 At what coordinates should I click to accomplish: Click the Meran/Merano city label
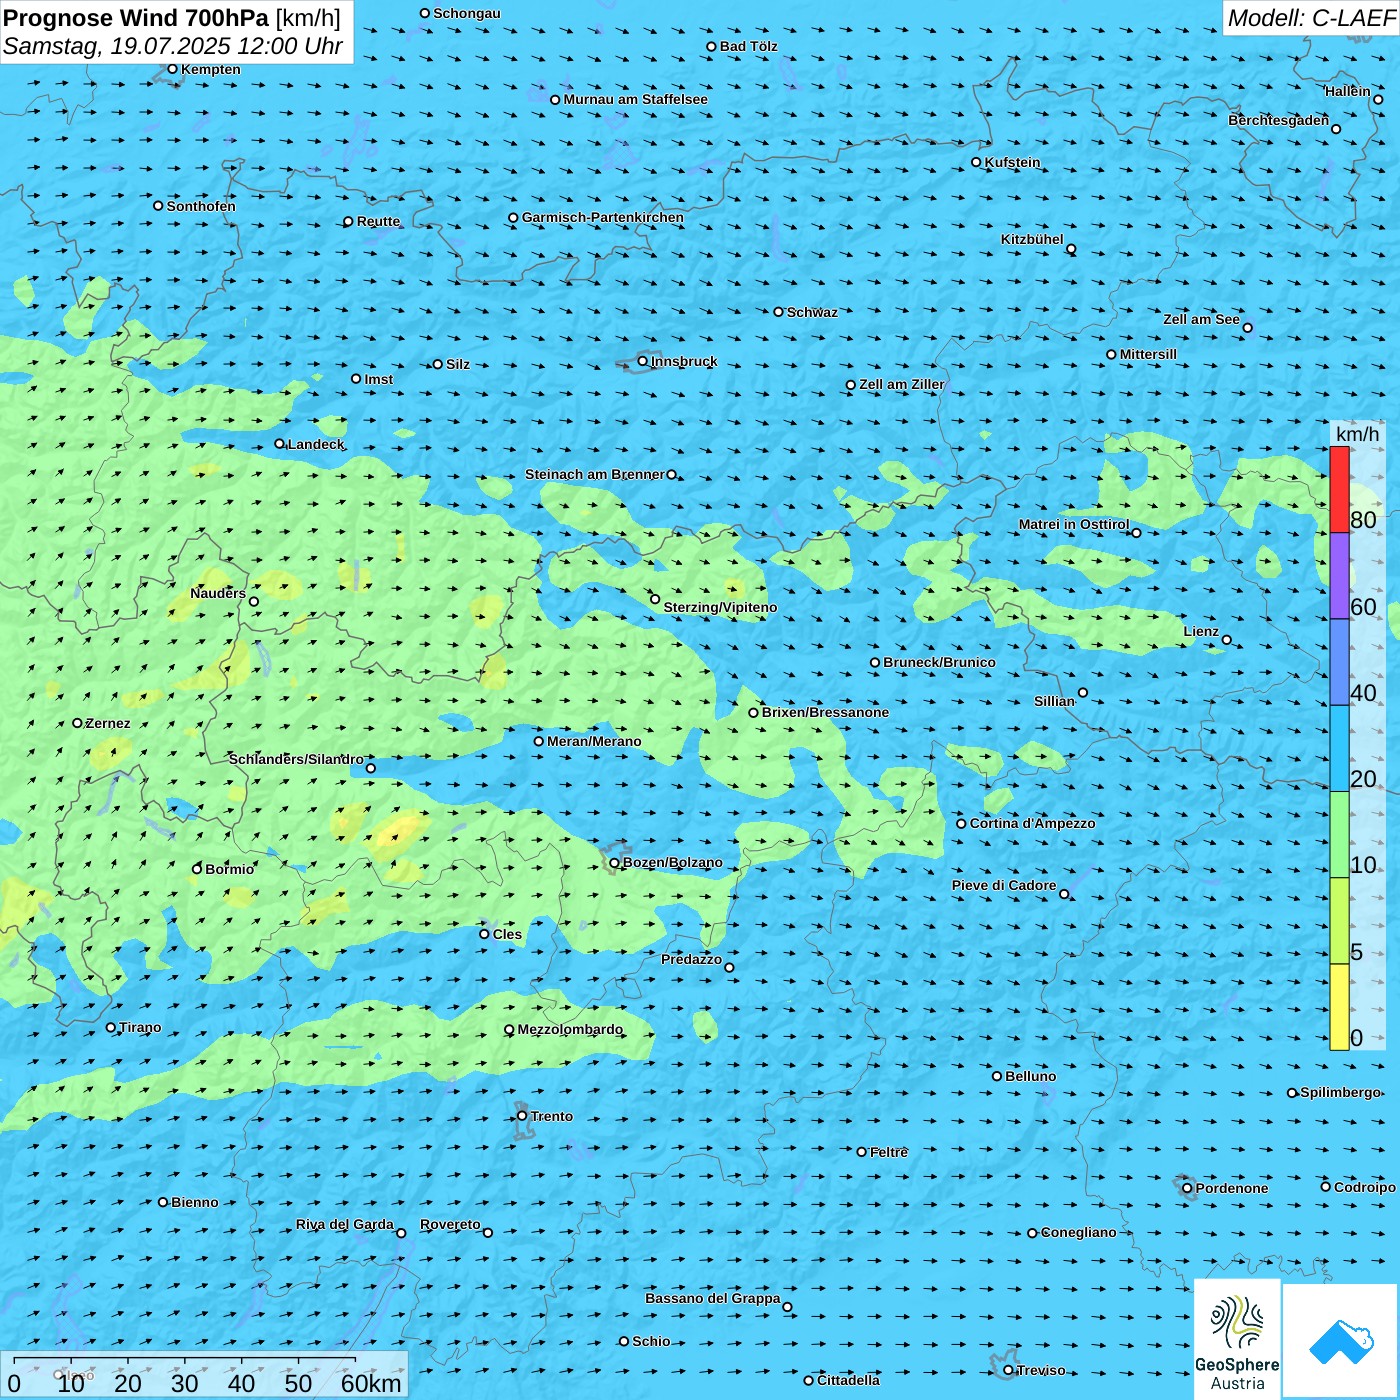(594, 741)
